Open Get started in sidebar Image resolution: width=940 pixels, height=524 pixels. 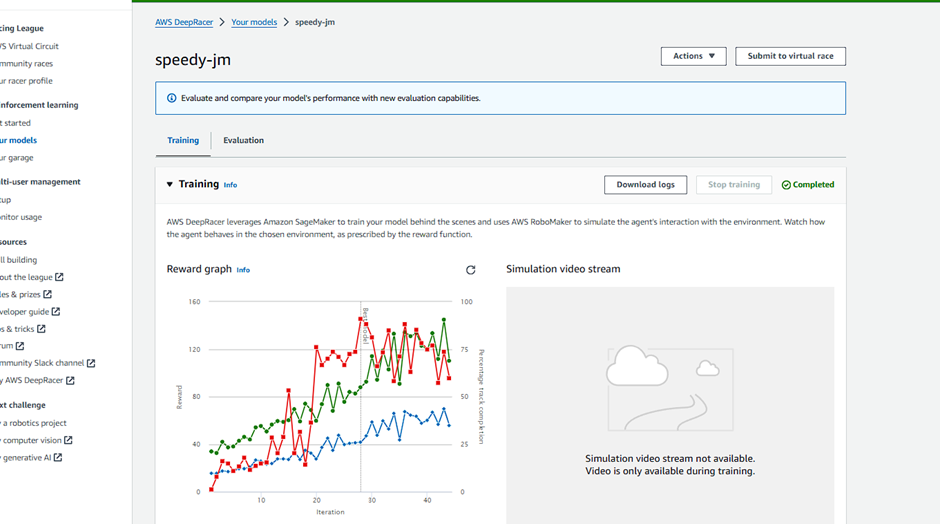click(15, 123)
